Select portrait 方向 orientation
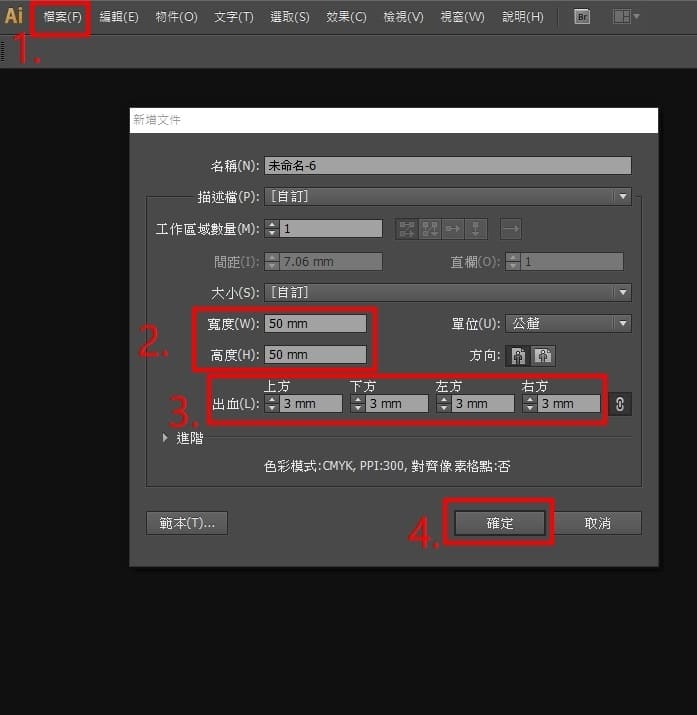The width and height of the screenshot is (697, 715). [x=518, y=355]
